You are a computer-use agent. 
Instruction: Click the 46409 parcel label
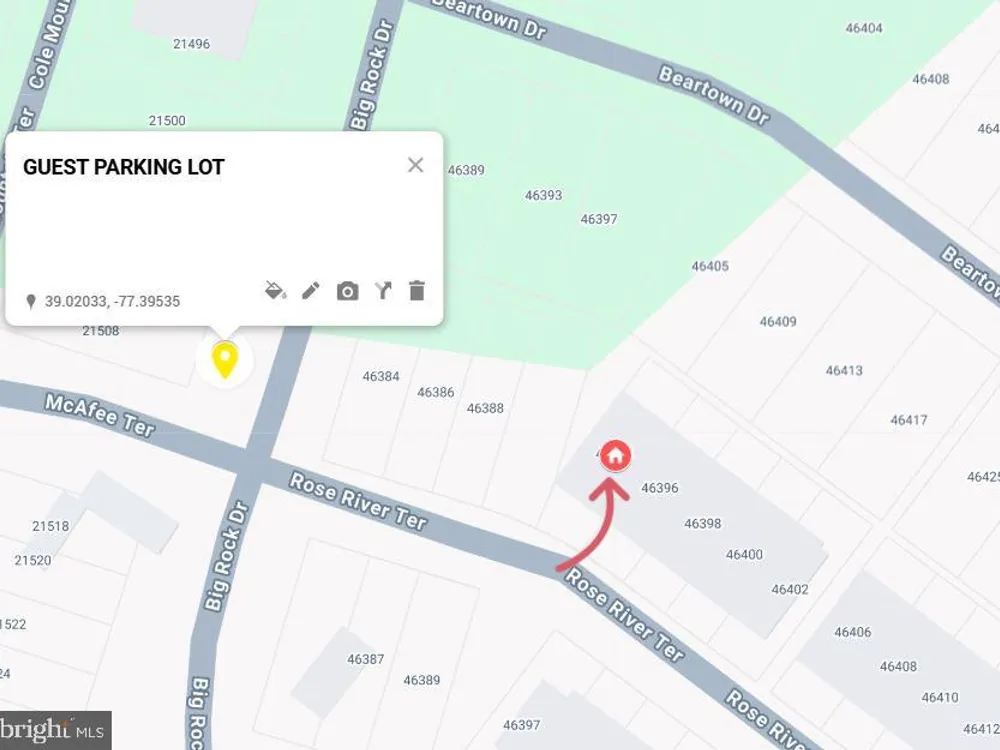point(777,321)
